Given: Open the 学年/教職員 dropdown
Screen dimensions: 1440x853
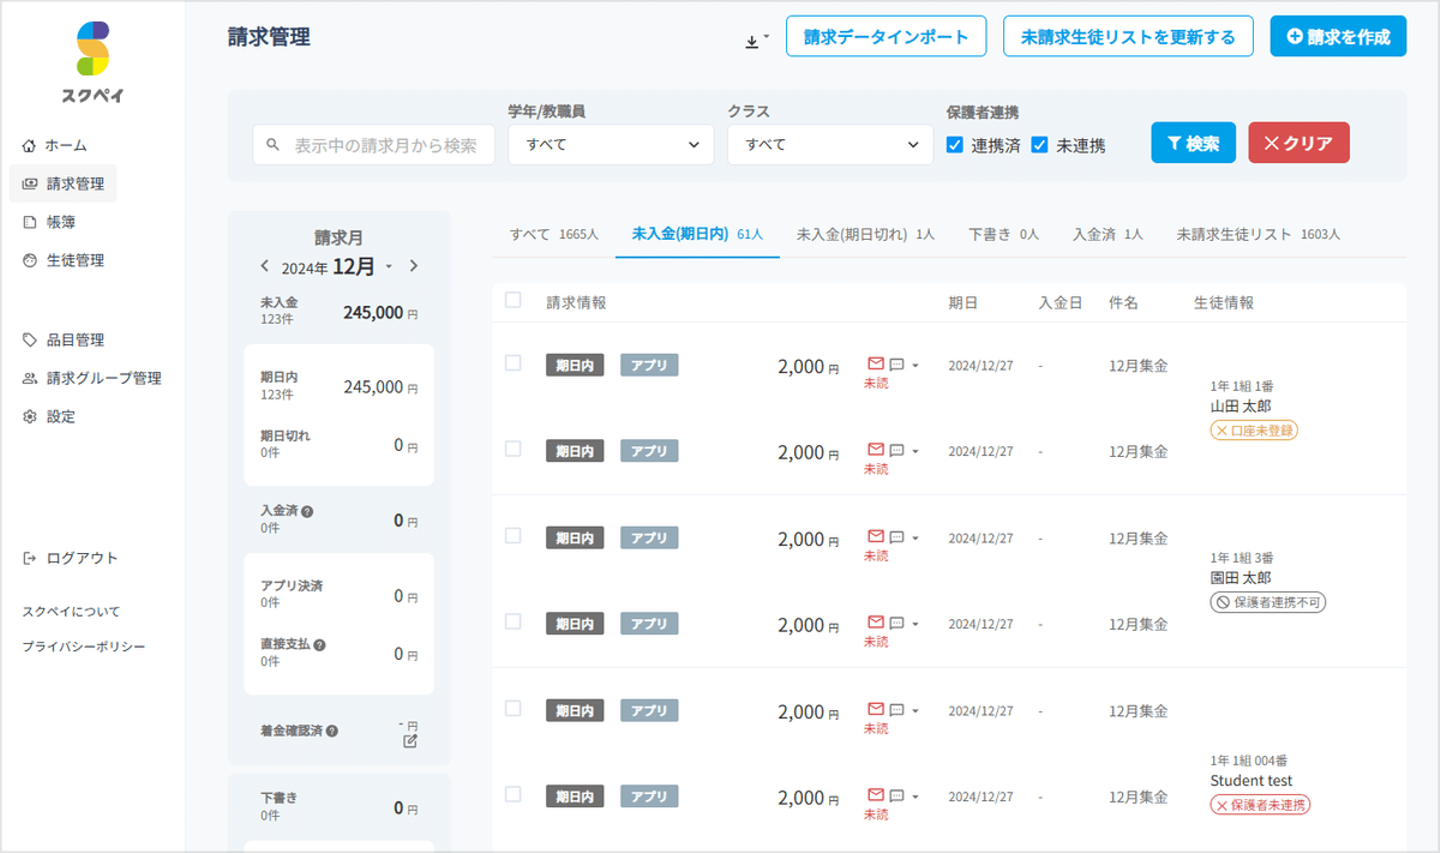Looking at the screenshot, I should (x=610, y=145).
